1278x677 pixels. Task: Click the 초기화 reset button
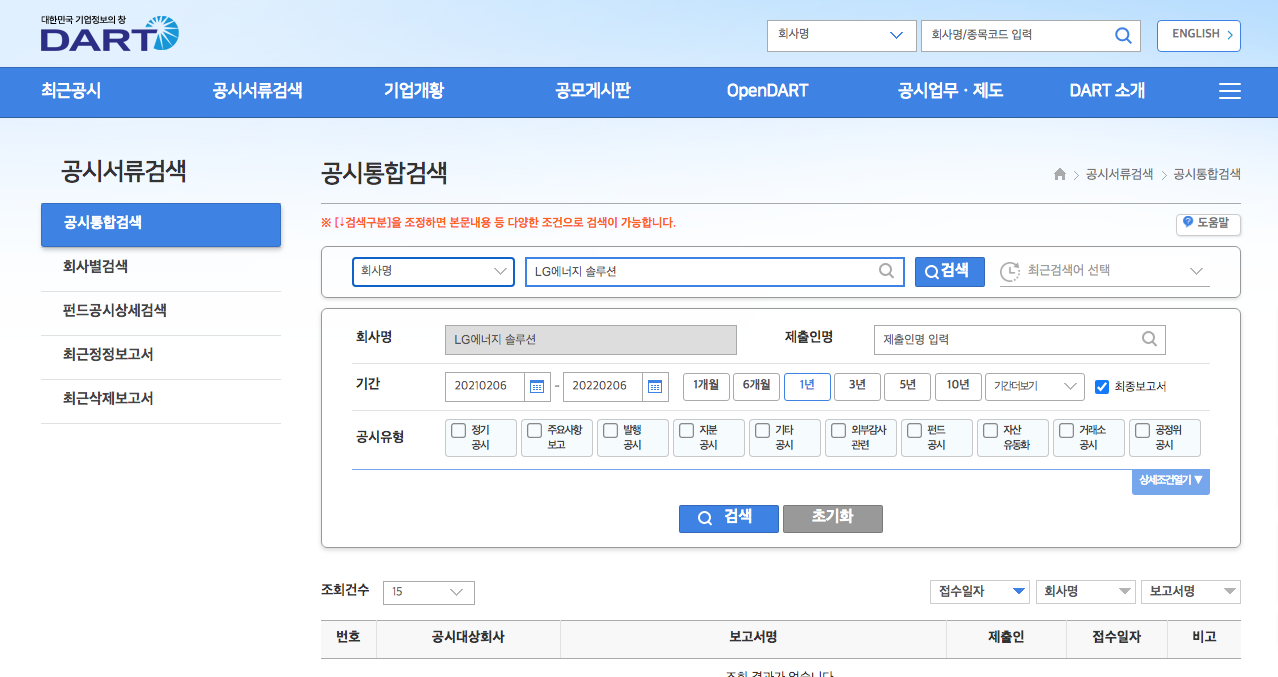click(833, 518)
